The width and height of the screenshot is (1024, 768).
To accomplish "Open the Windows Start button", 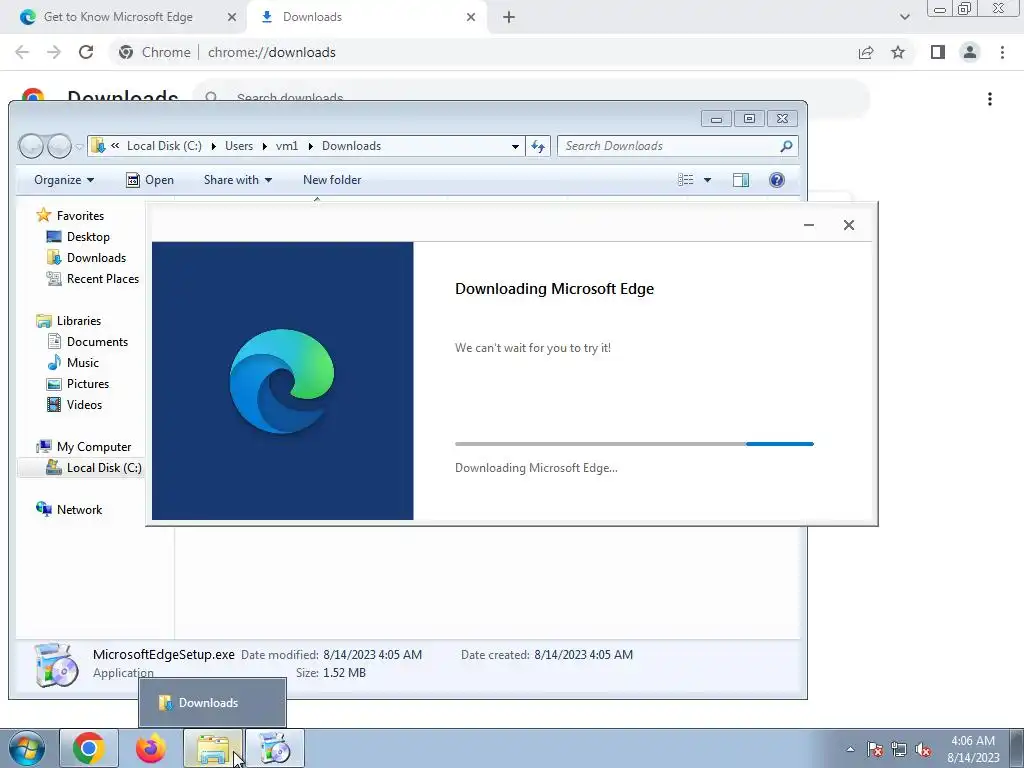I will (x=27, y=748).
